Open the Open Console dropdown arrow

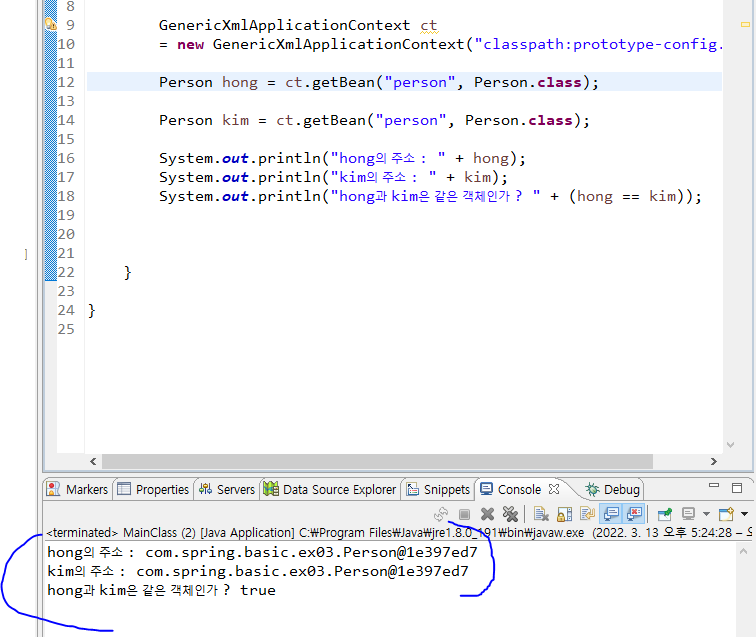click(x=744, y=514)
